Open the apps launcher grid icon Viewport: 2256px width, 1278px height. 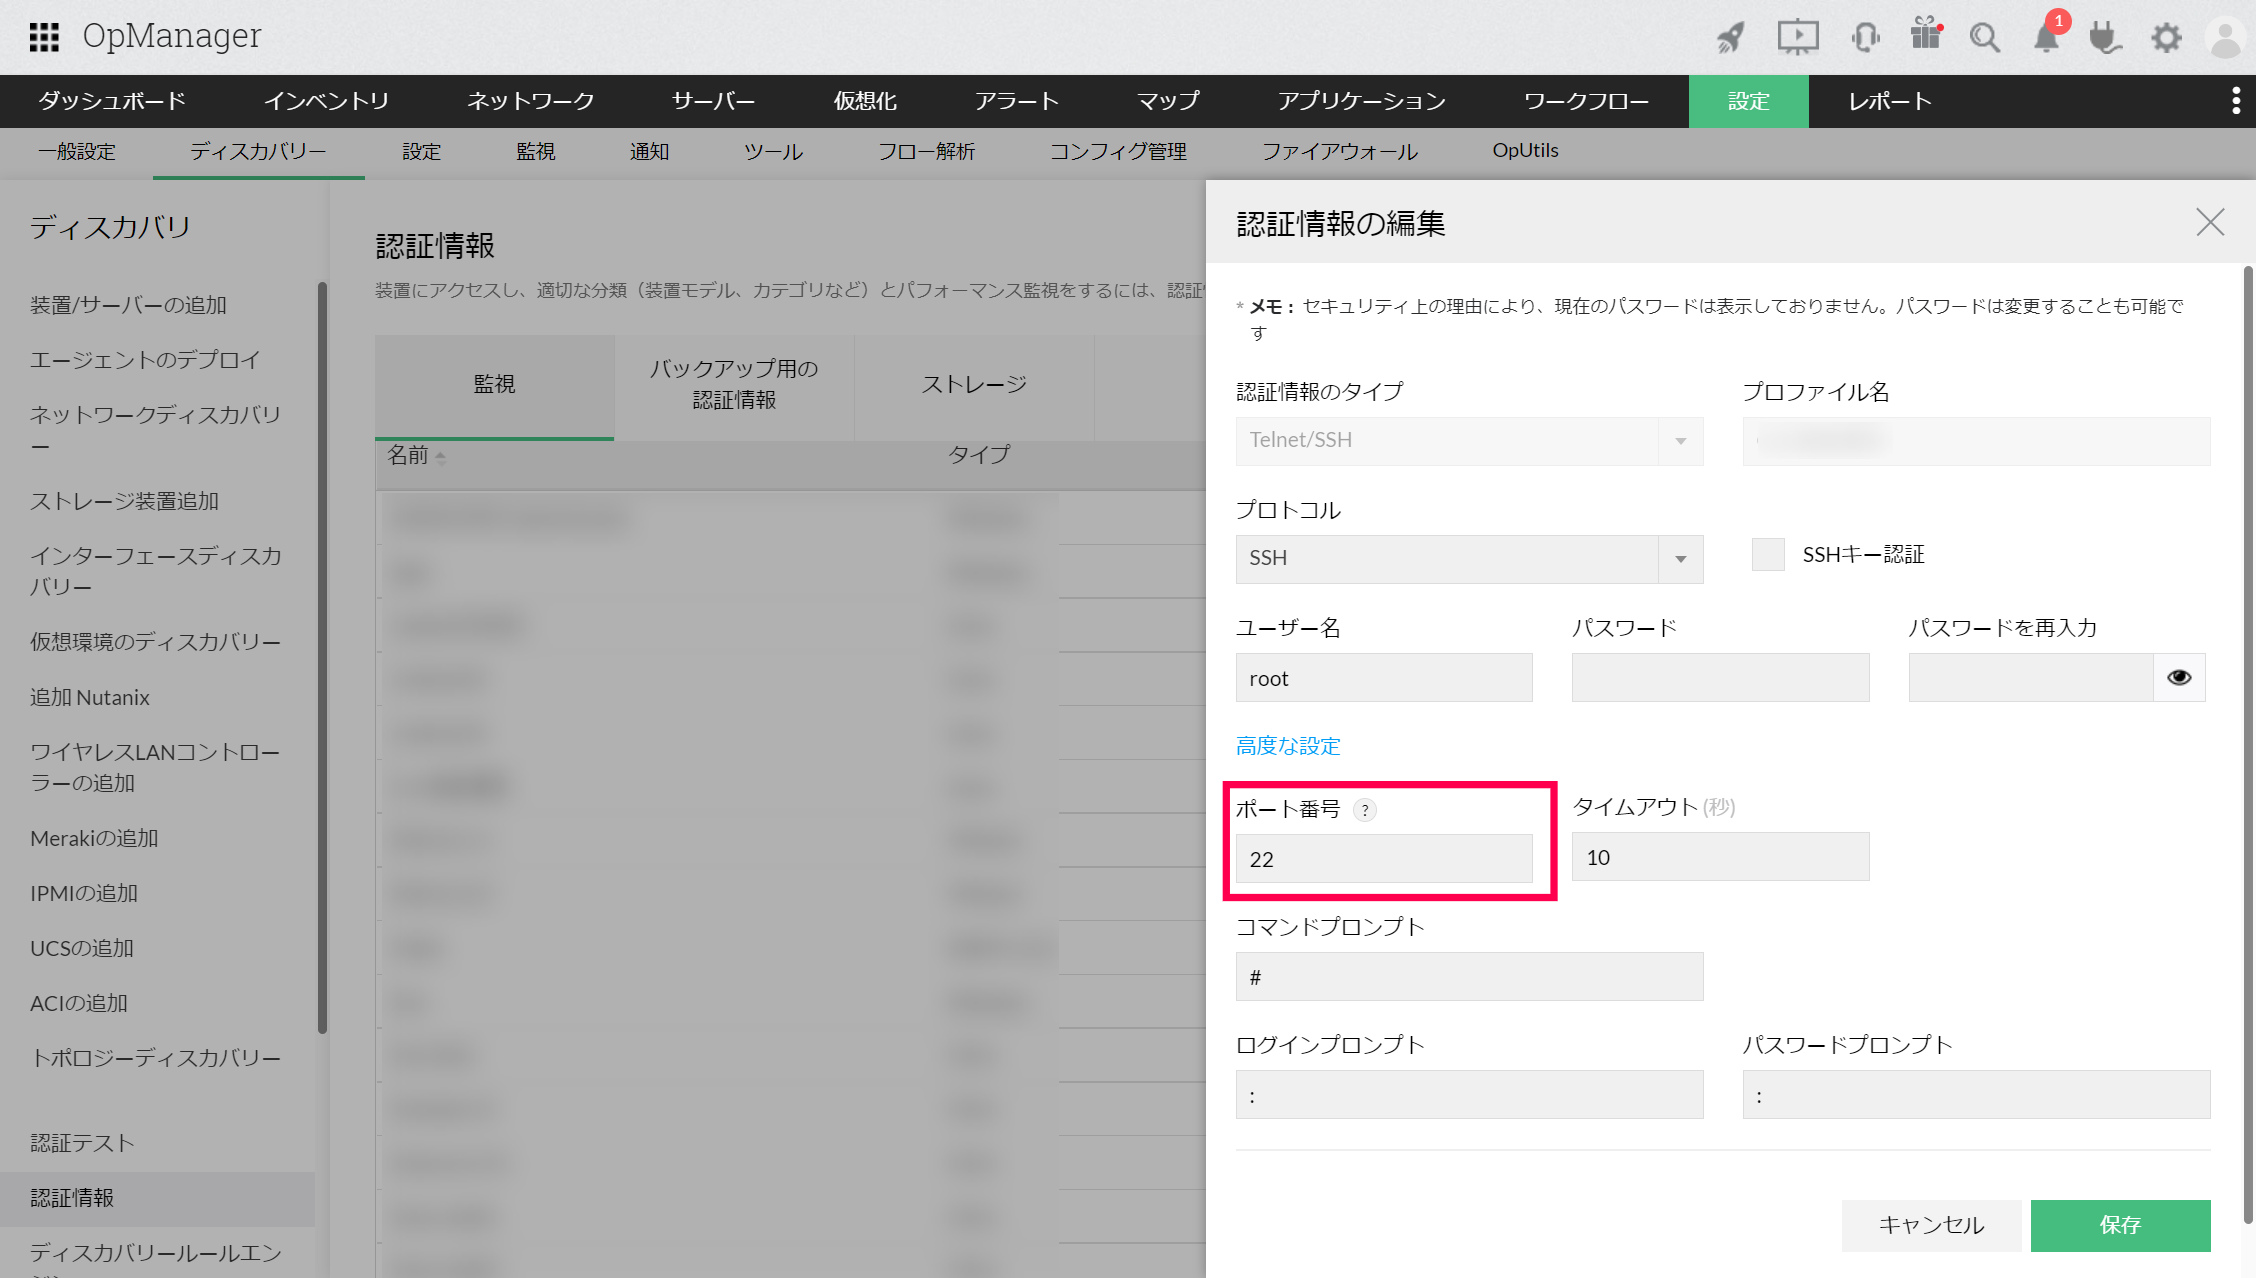point(42,36)
